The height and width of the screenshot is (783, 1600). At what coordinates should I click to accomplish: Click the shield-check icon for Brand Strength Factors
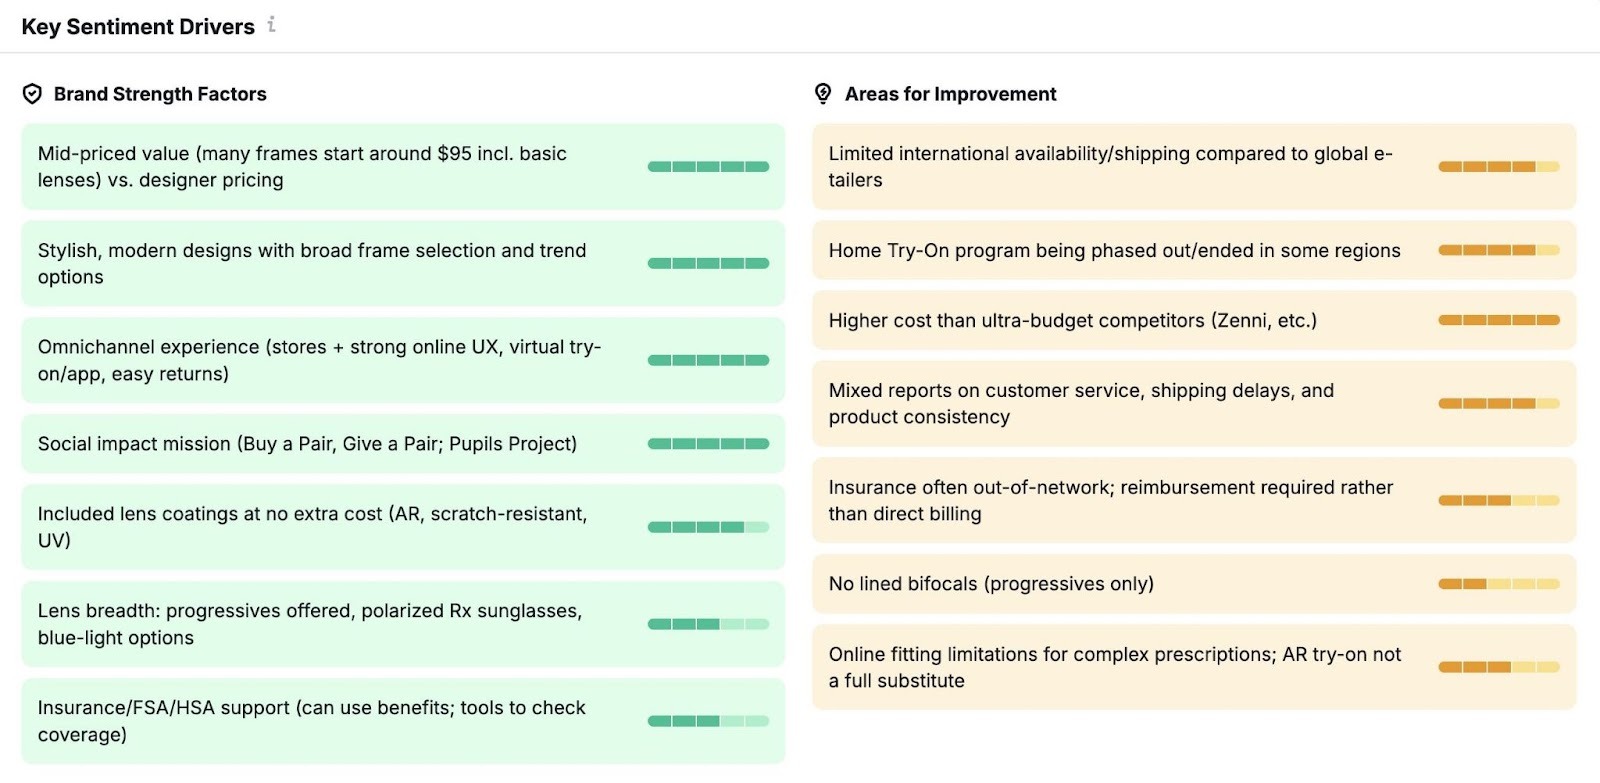[33, 94]
